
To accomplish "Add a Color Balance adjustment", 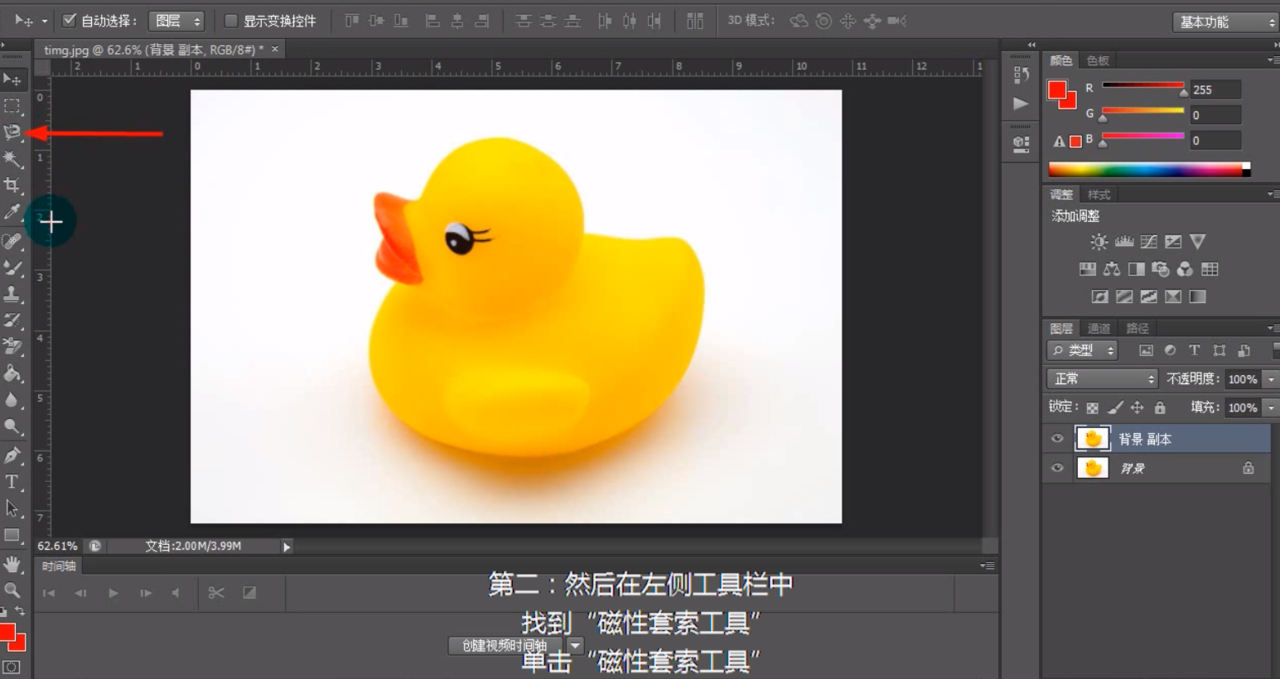I will (x=1112, y=269).
